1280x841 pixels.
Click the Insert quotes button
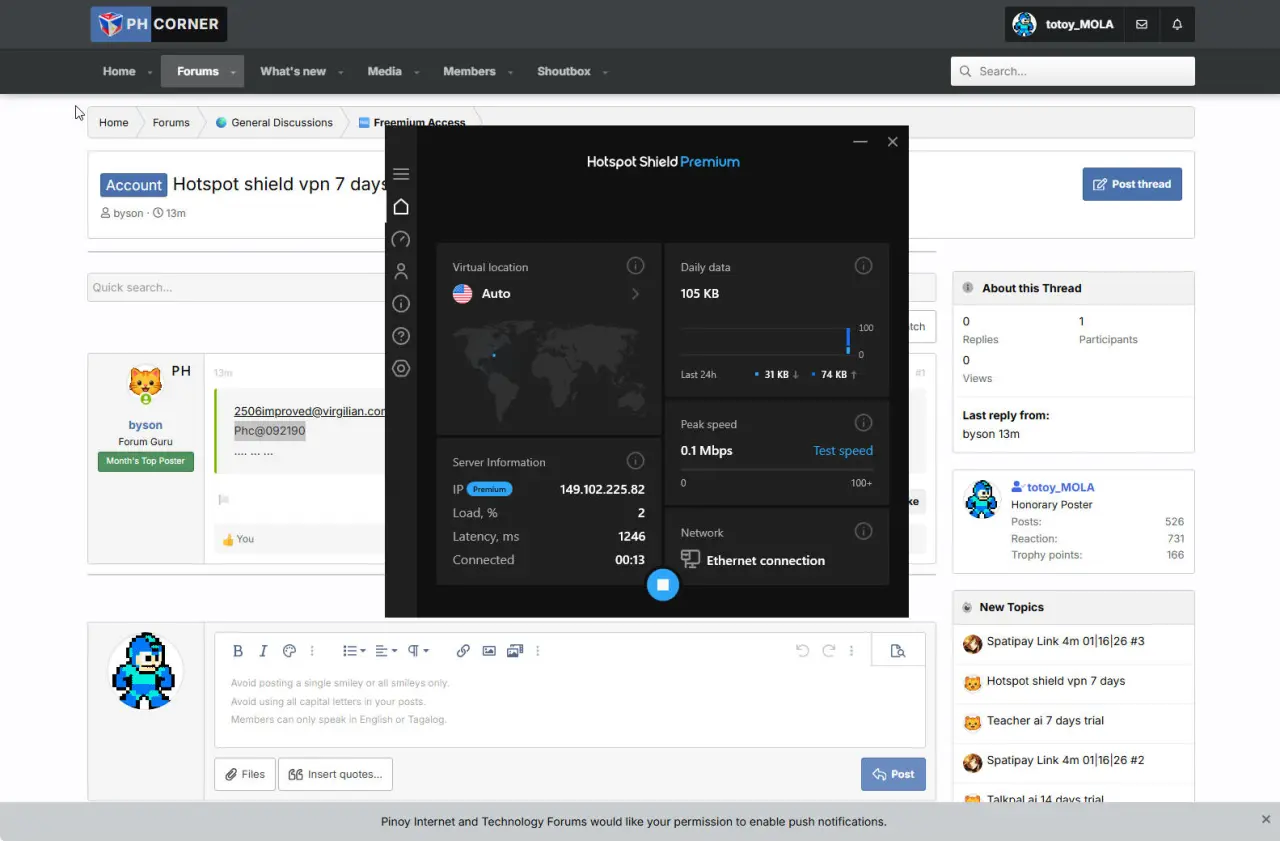tap(335, 774)
